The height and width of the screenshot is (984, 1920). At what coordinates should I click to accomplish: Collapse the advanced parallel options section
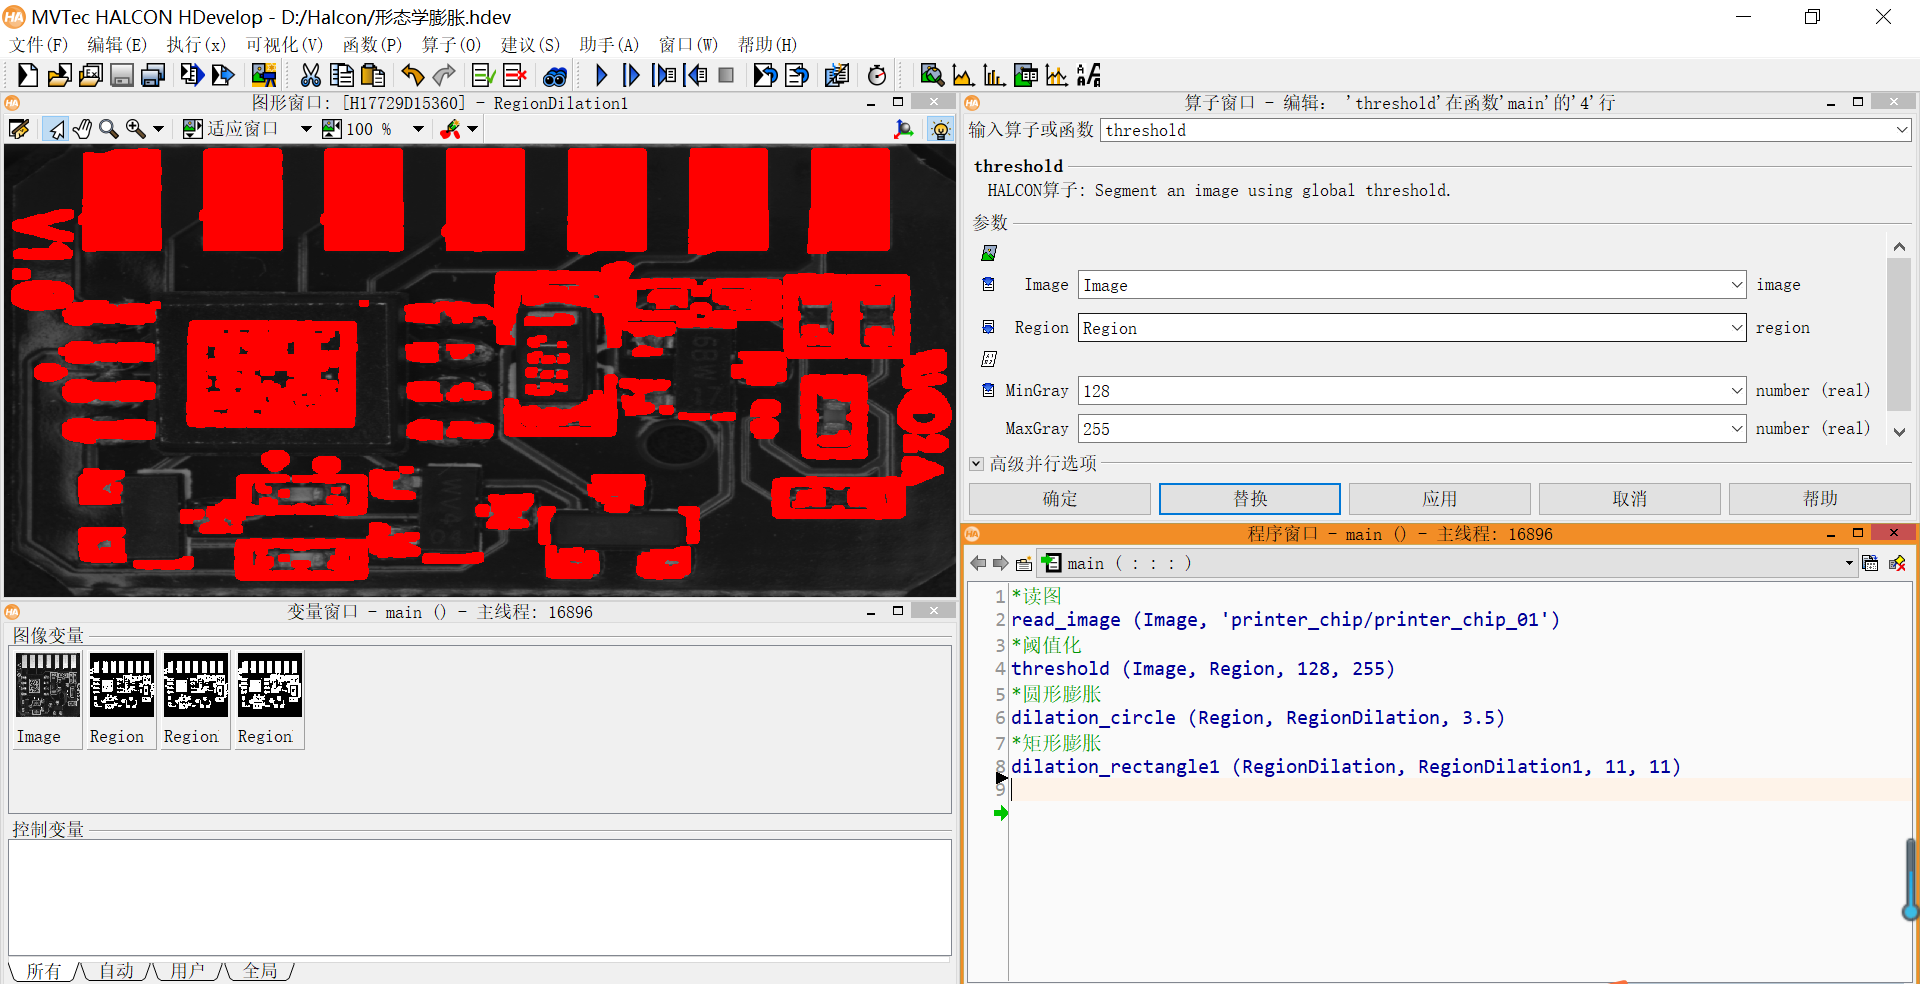click(976, 464)
